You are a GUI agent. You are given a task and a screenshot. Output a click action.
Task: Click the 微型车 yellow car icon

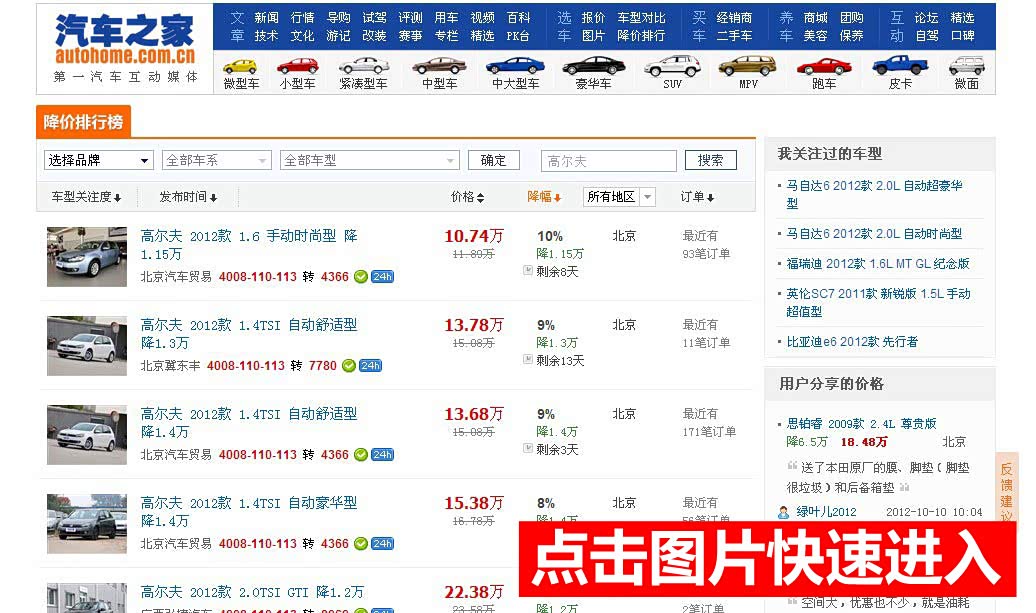240,66
